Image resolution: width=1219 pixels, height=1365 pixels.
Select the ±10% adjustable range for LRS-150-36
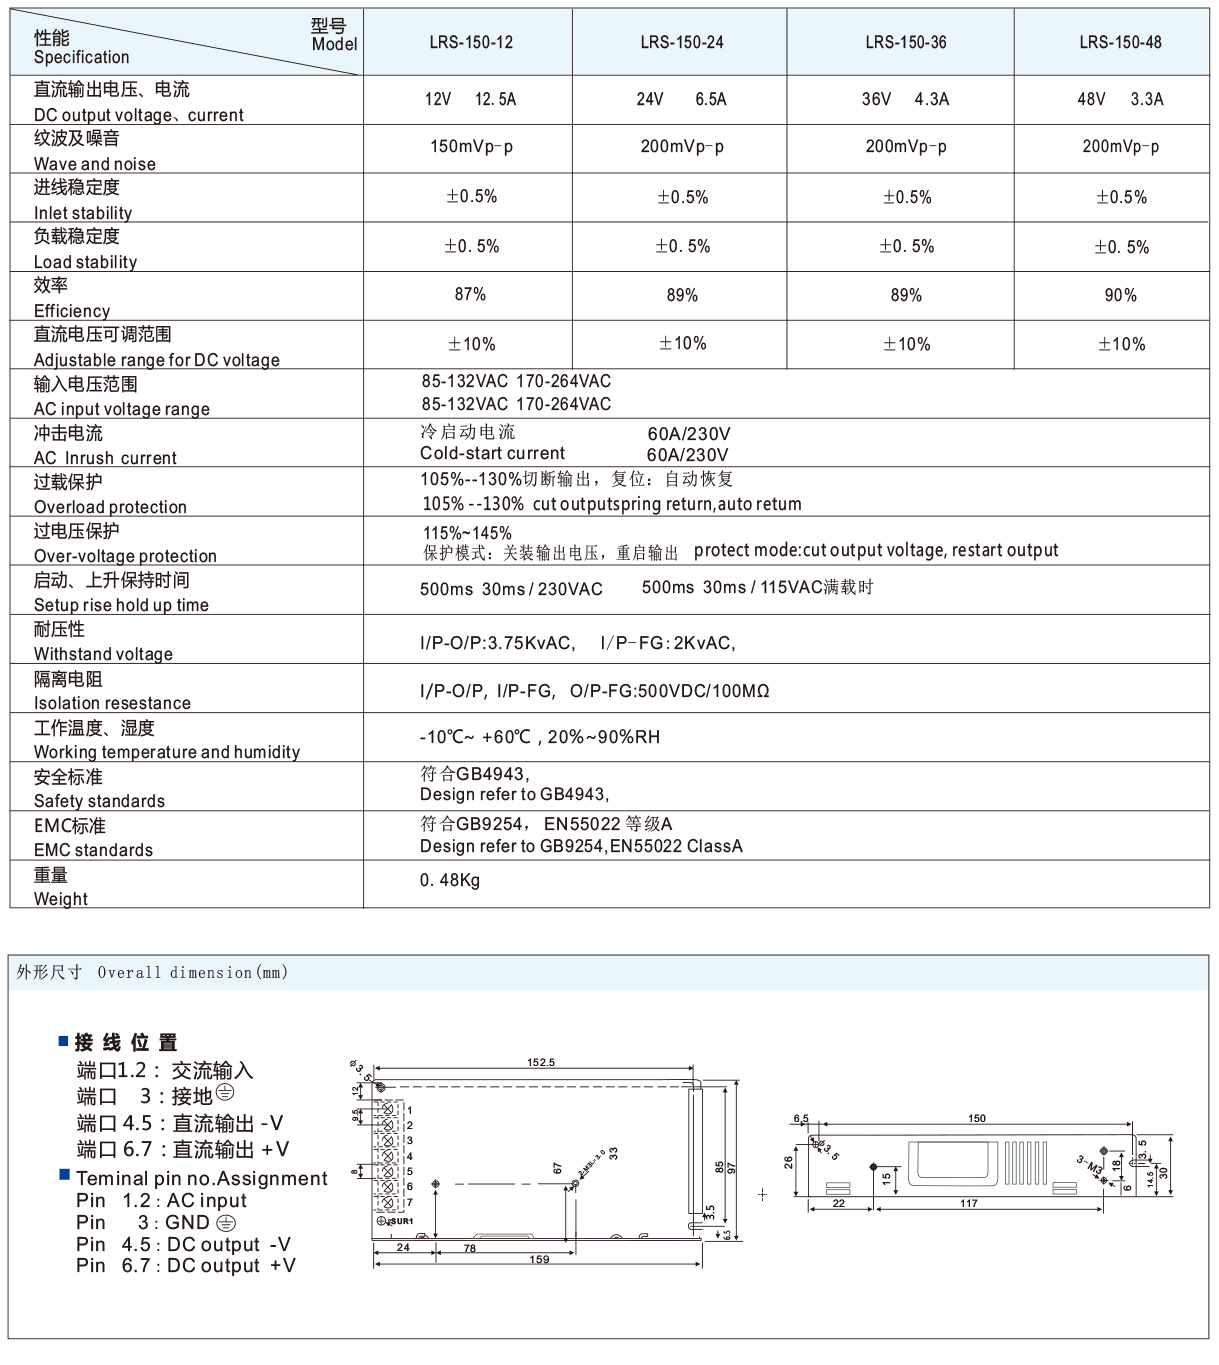point(901,343)
